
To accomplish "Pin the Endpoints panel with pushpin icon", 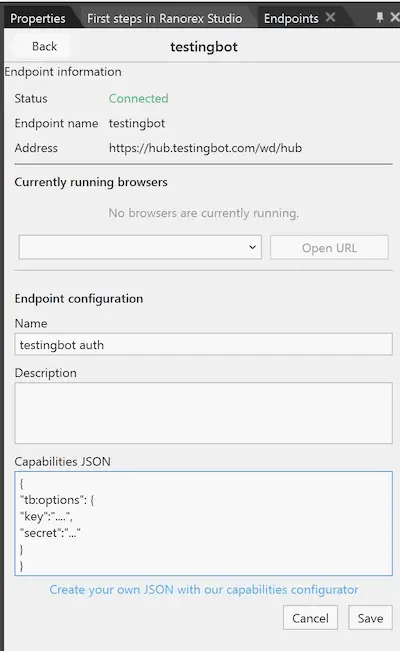I will (x=380, y=17).
